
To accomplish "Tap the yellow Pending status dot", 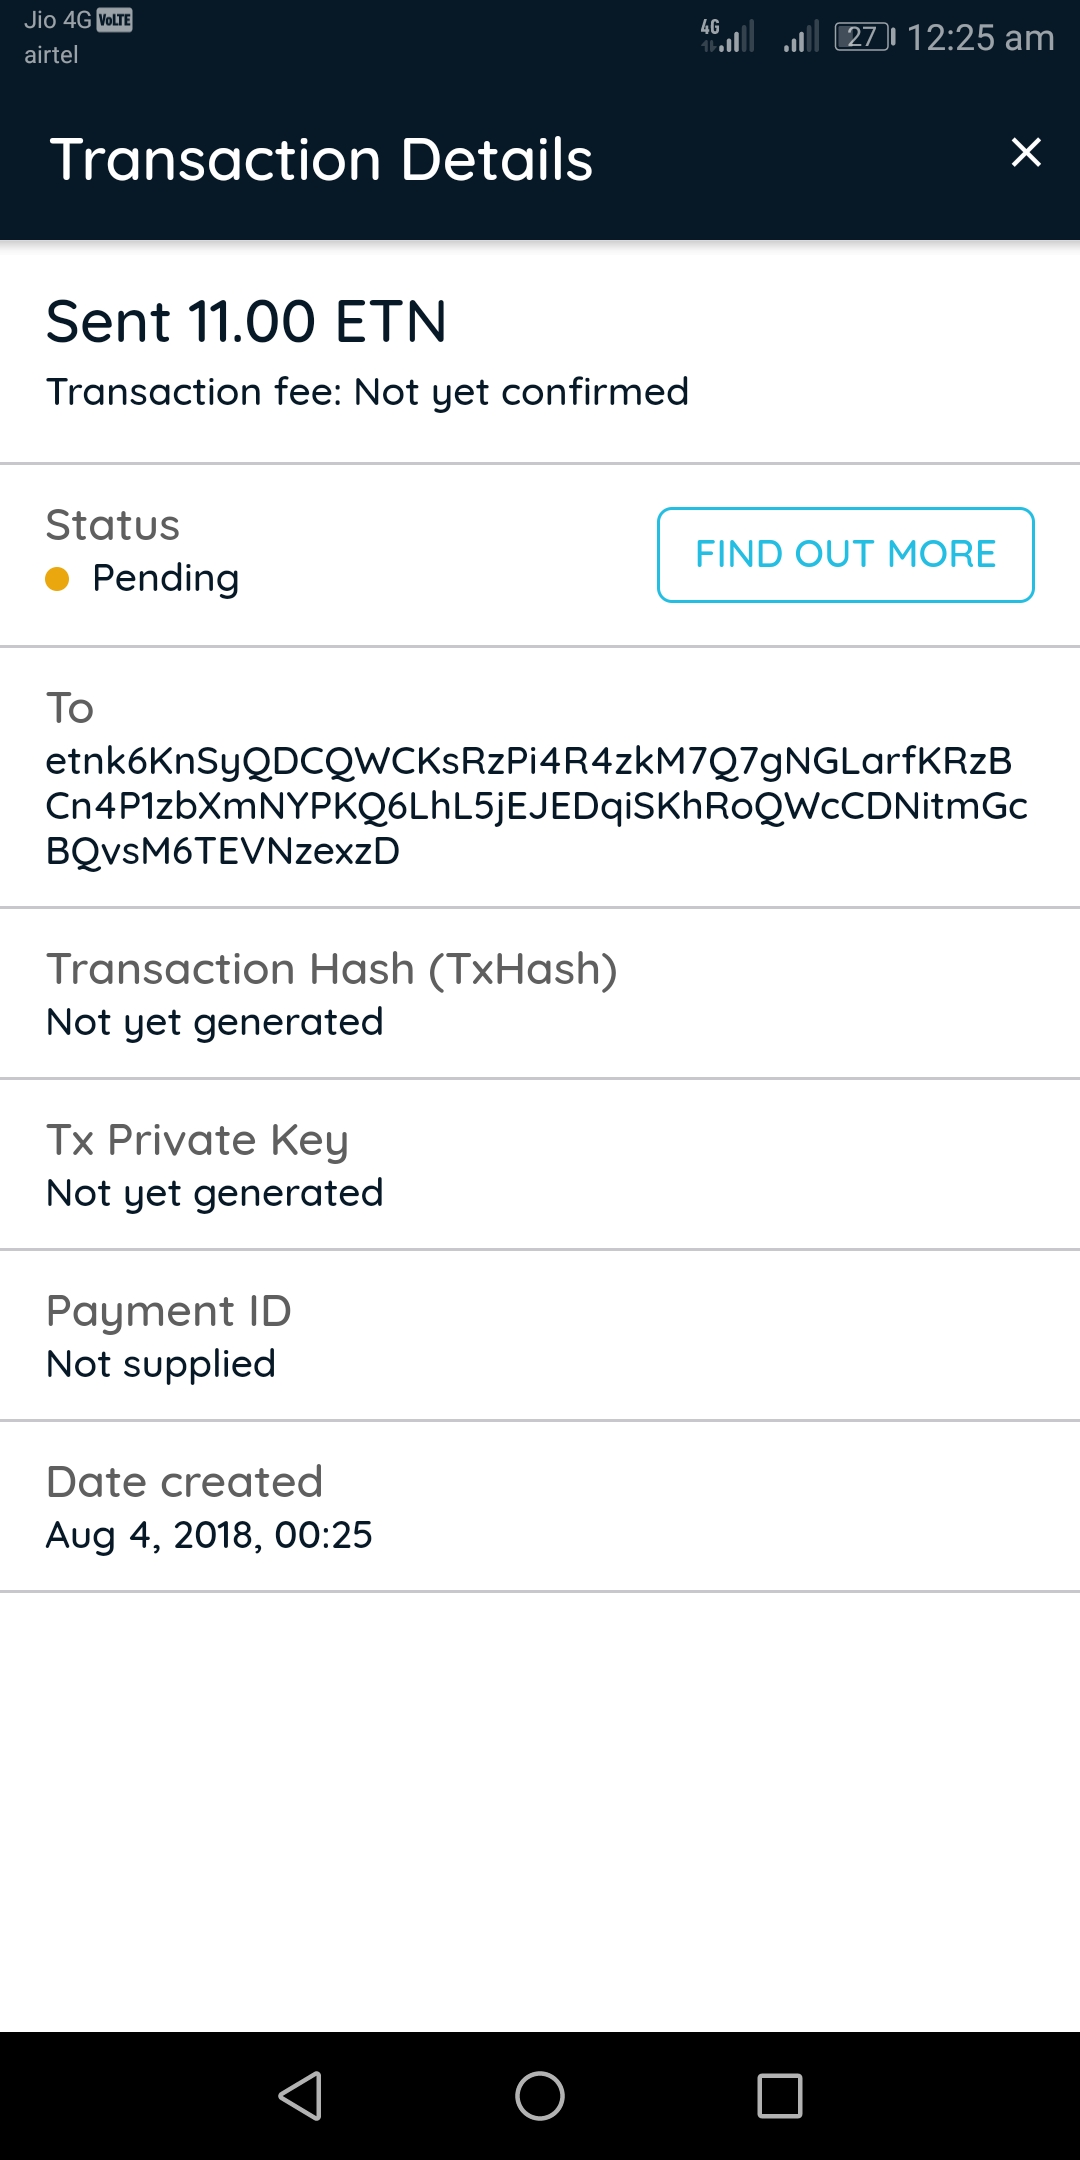I will point(58,579).
